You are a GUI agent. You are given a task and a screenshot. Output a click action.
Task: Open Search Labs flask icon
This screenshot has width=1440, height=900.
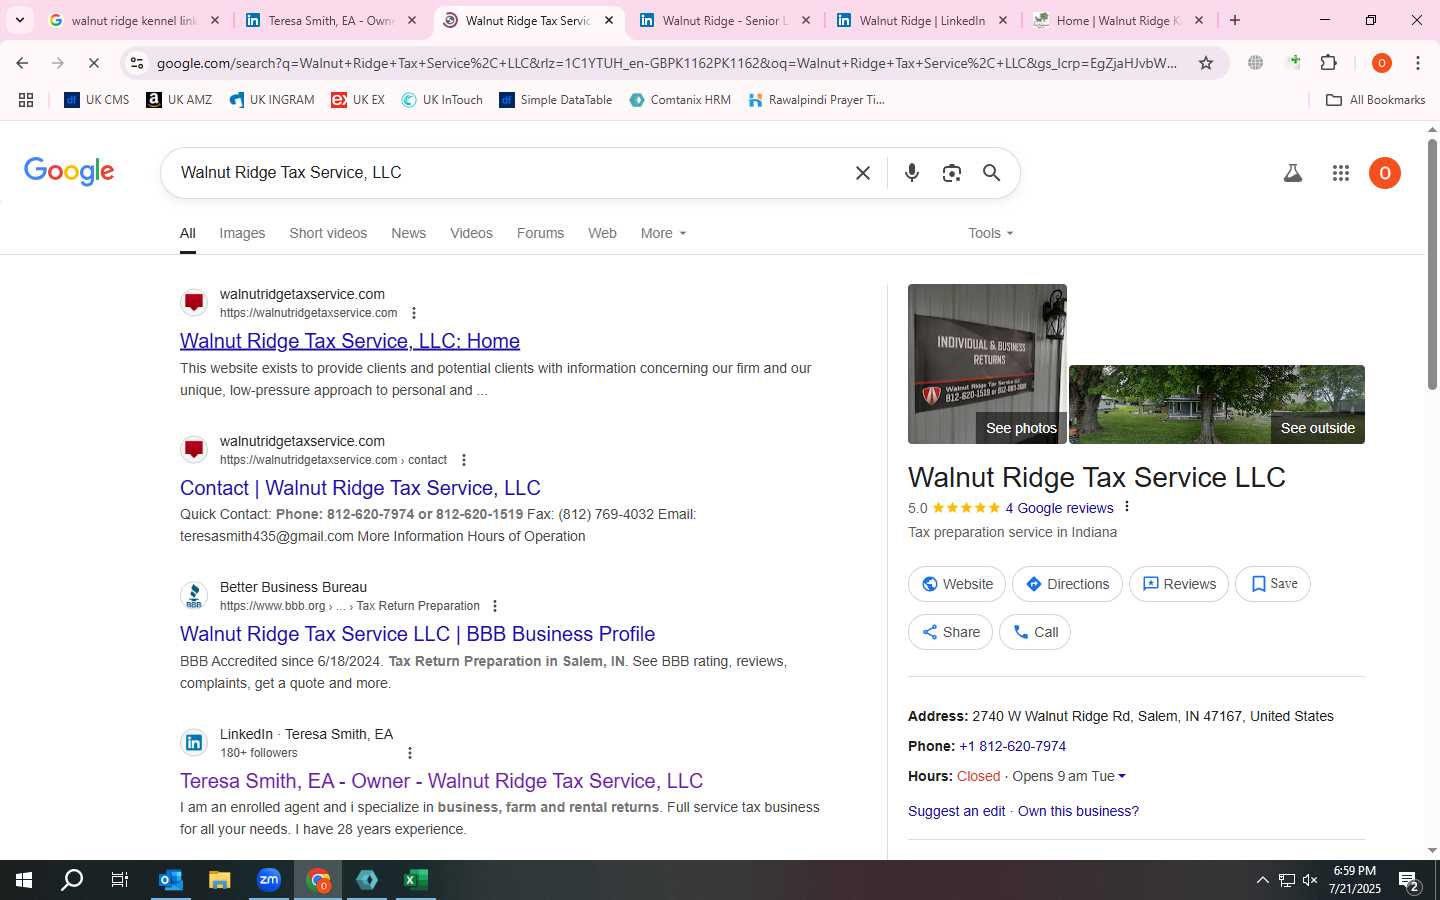pyautogui.click(x=1293, y=173)
